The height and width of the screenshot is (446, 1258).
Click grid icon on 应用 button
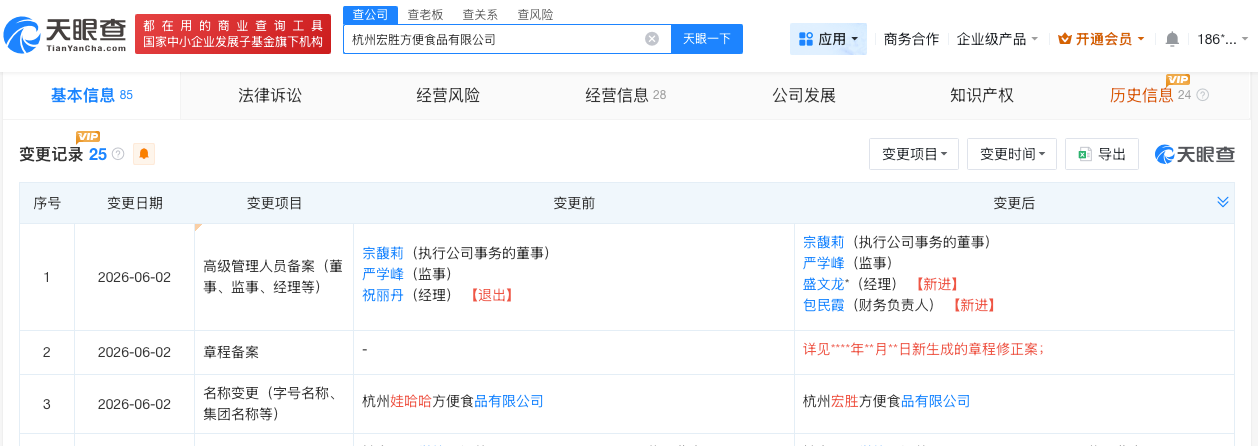click(x=806, y=39)
